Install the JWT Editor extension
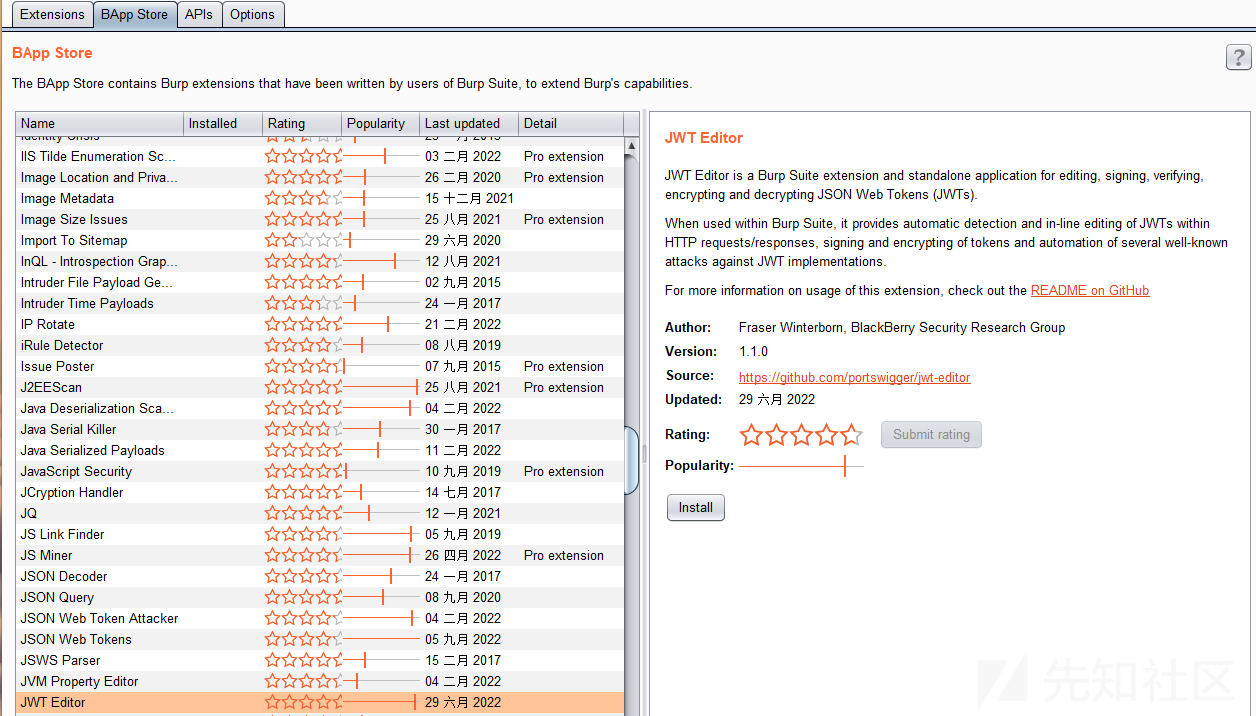Image resolution: width=1256 pixels, height=716 pixels. [696, 508]
